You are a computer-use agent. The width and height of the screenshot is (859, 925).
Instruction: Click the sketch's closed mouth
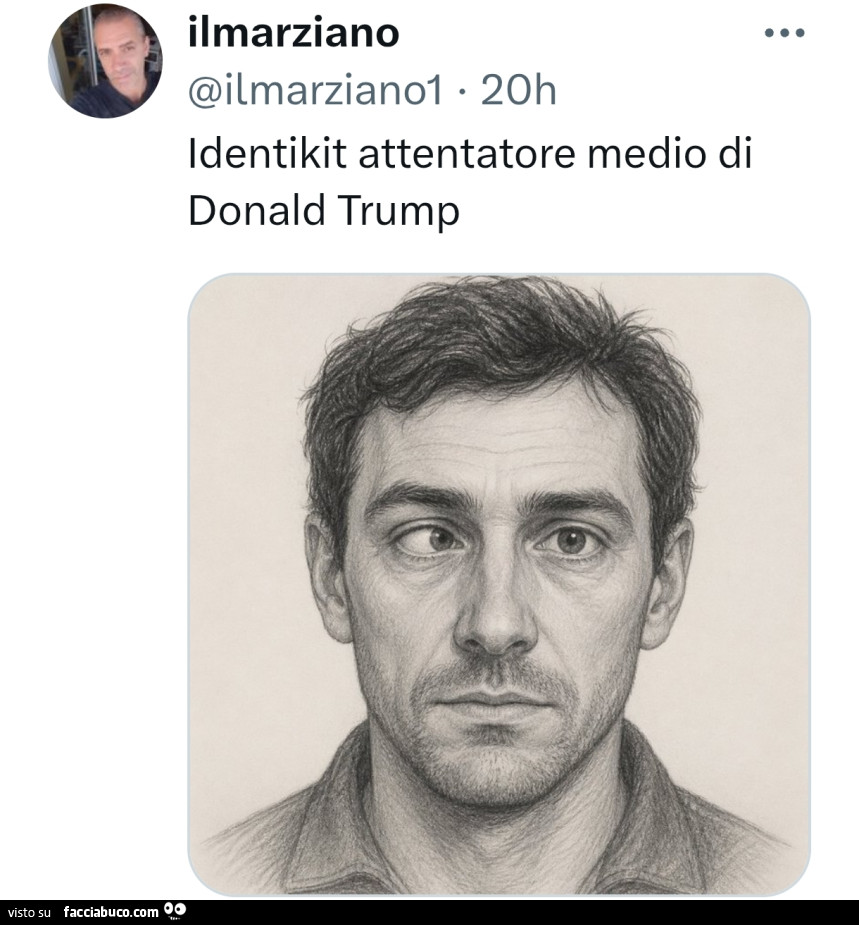click(x=497, y=700)
